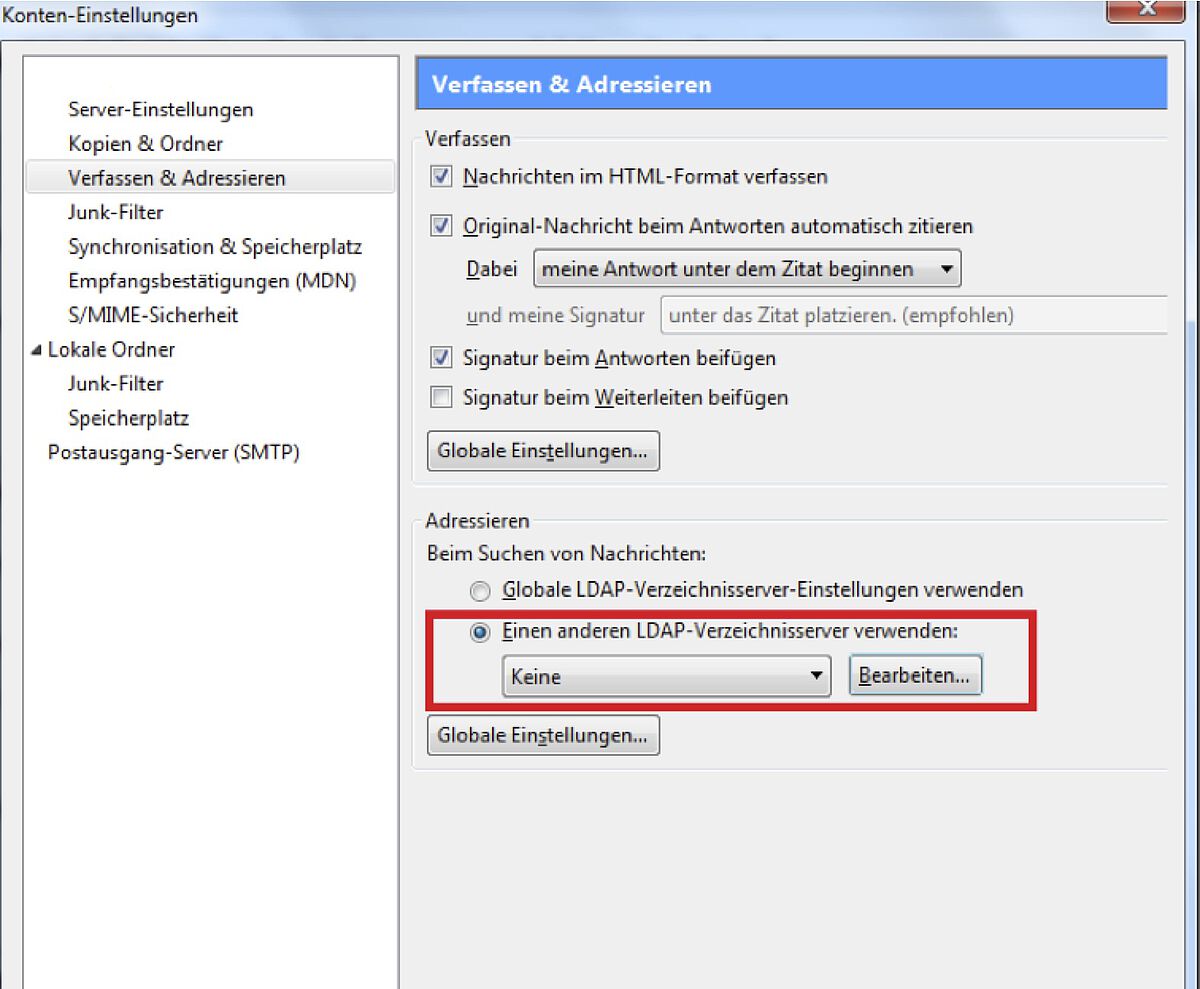This screenshot has width=1200, height=989.
Task: Collapse the Lokale Ordner tree node
Action: (37, 350)
